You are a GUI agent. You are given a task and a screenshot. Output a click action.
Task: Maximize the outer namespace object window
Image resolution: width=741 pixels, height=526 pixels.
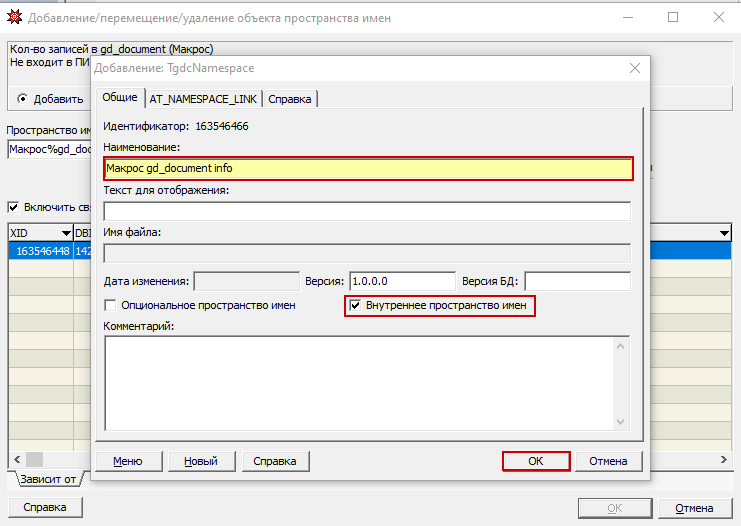[x=672, y=18]
